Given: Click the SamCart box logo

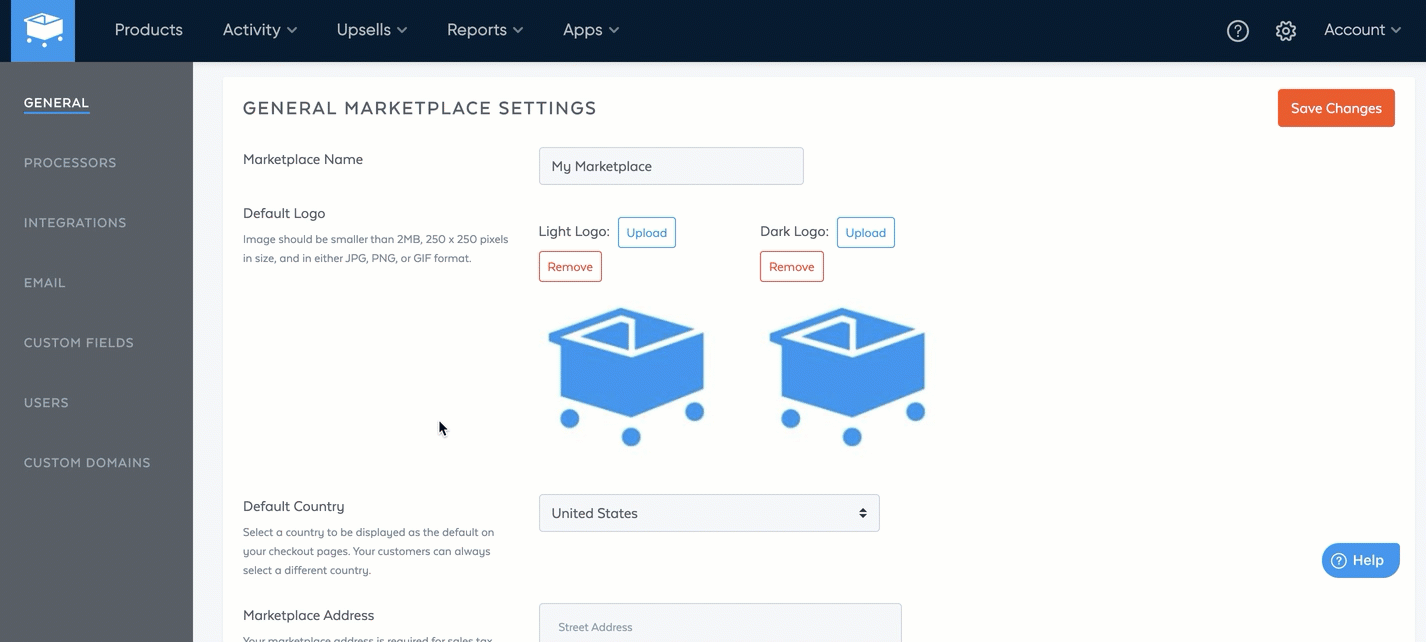Looking at the screenshot, I should click(x=41, y=30).
